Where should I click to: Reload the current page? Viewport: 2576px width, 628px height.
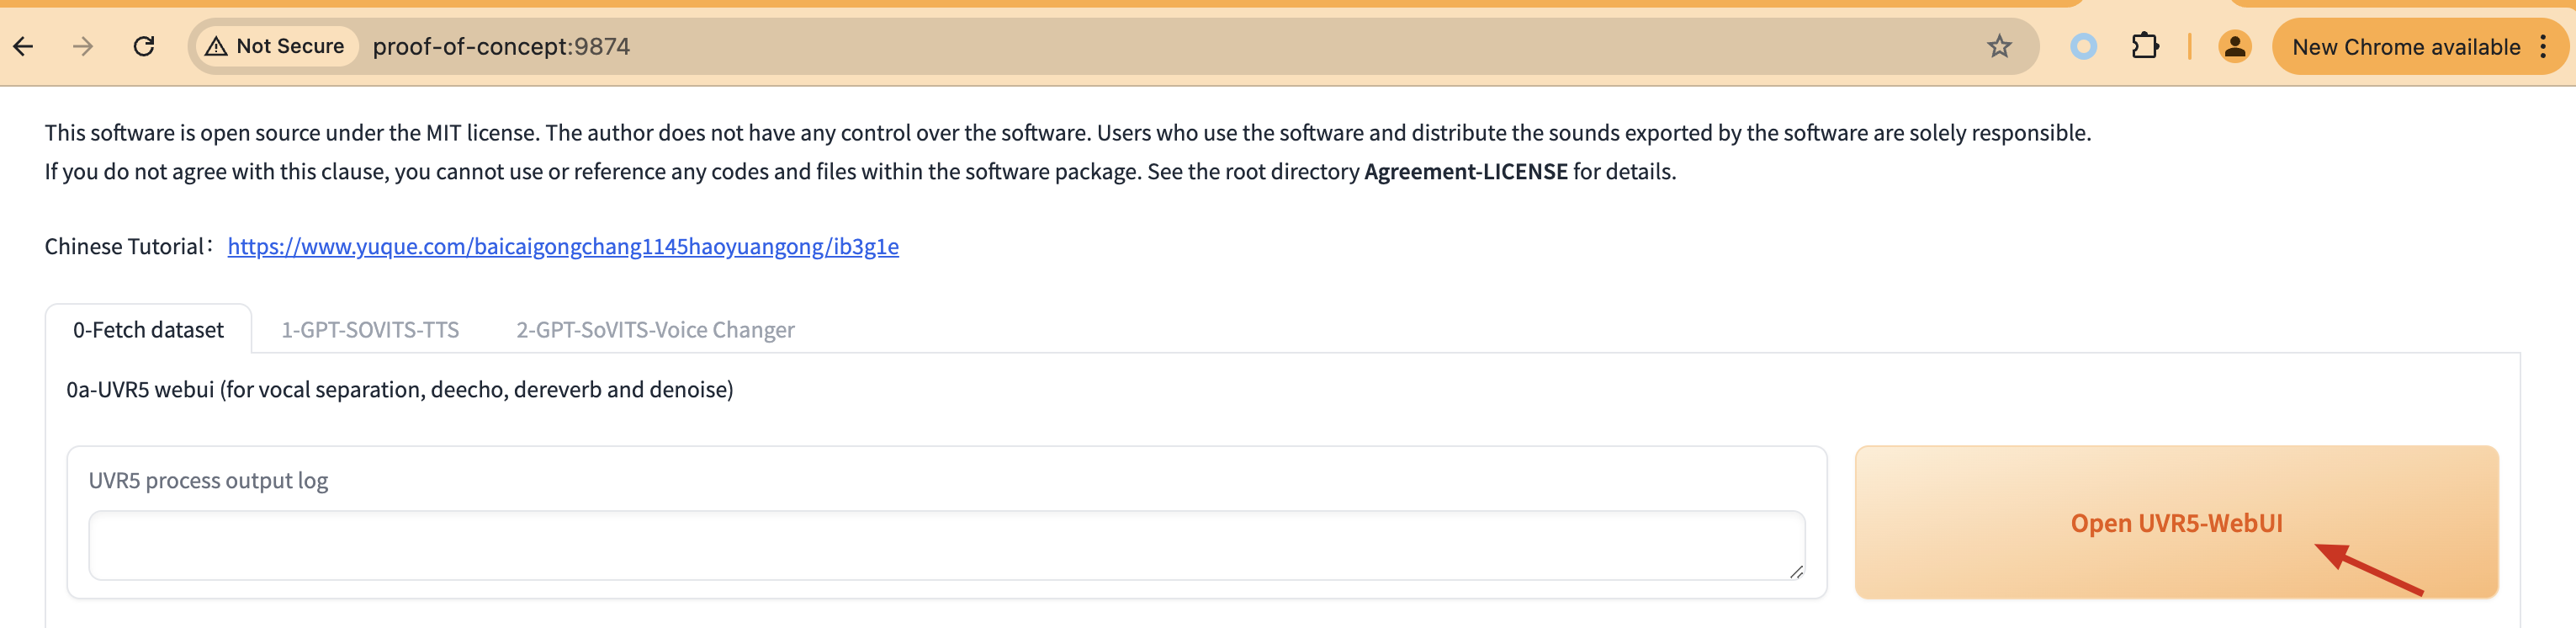144,46
